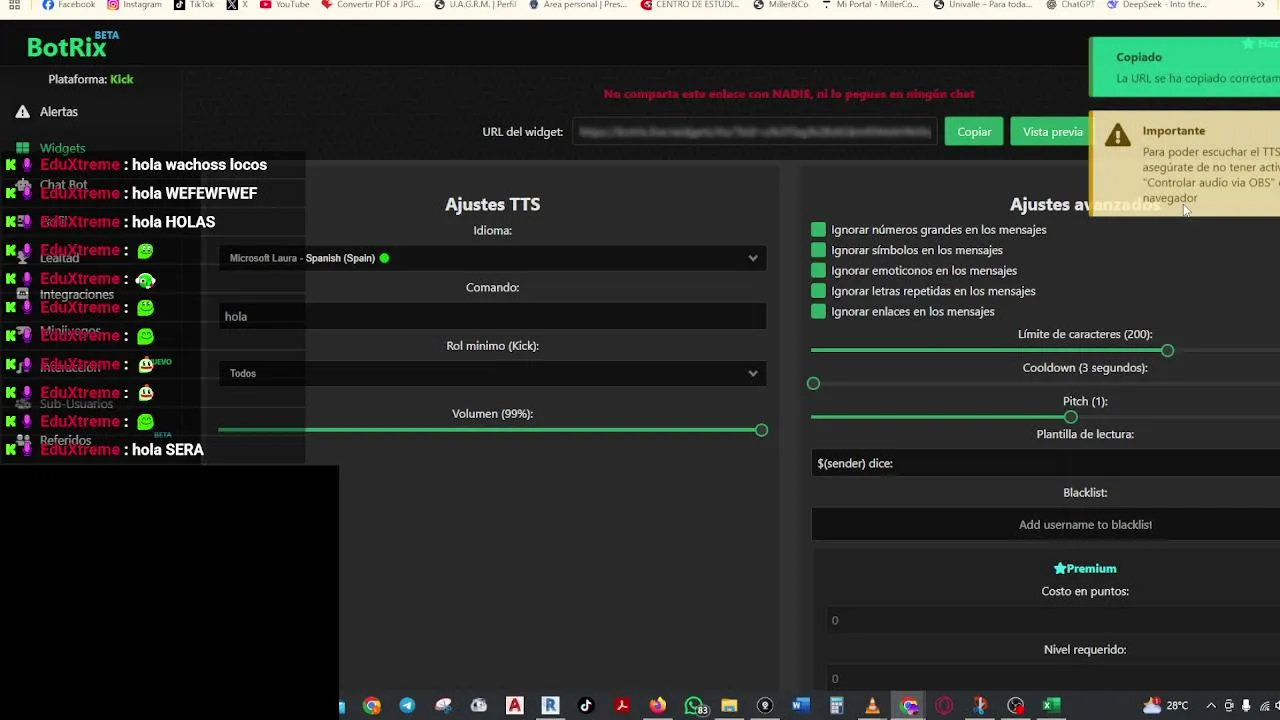Screen dimensions: 1280x720
Task: Open Firefox from the taskbar
Action: (657, 706)
